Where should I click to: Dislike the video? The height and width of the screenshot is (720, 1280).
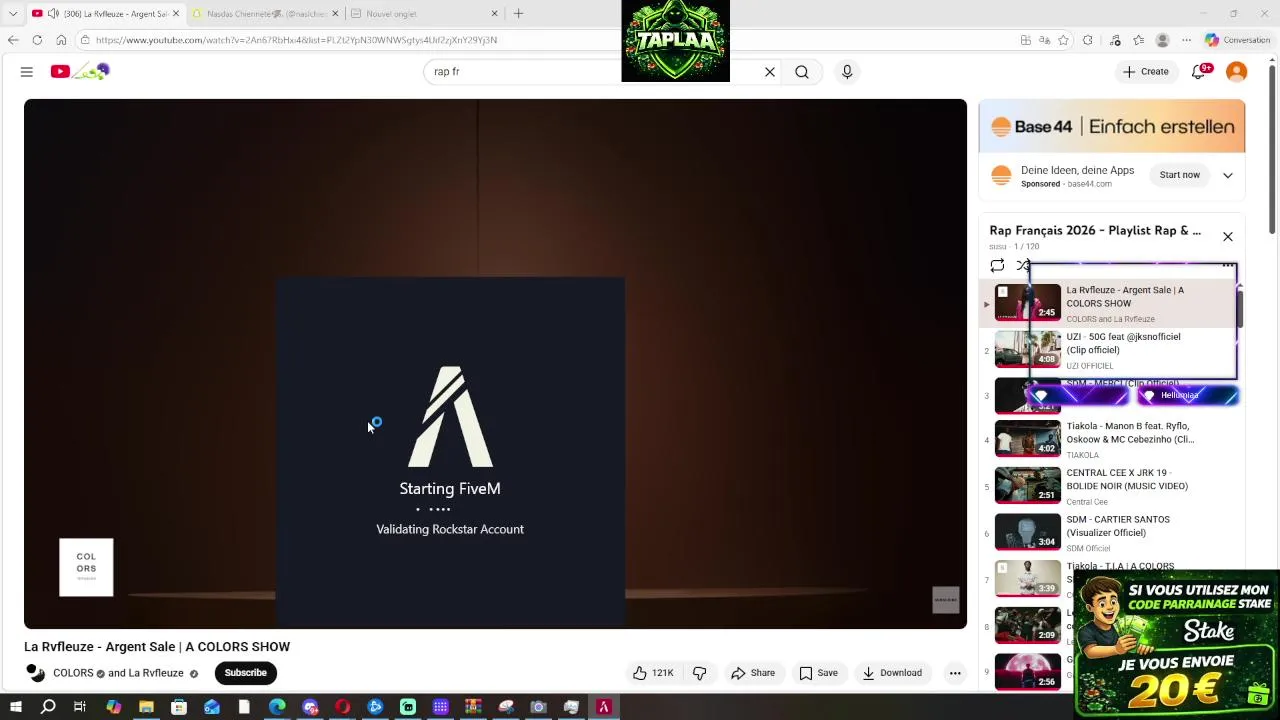(x=700, y=673)
